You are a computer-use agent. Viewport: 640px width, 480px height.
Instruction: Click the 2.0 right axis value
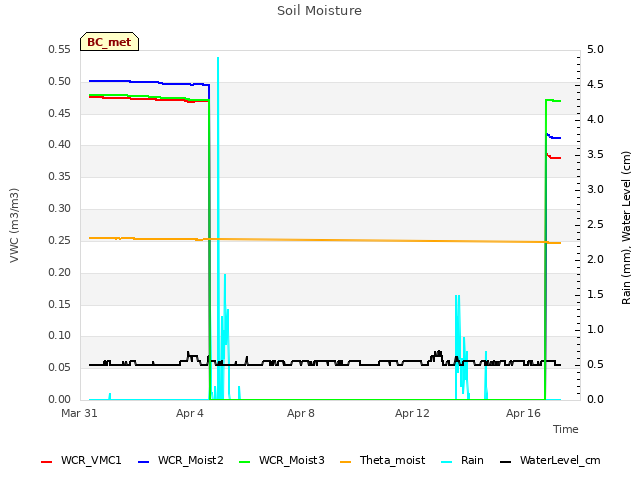595,259
